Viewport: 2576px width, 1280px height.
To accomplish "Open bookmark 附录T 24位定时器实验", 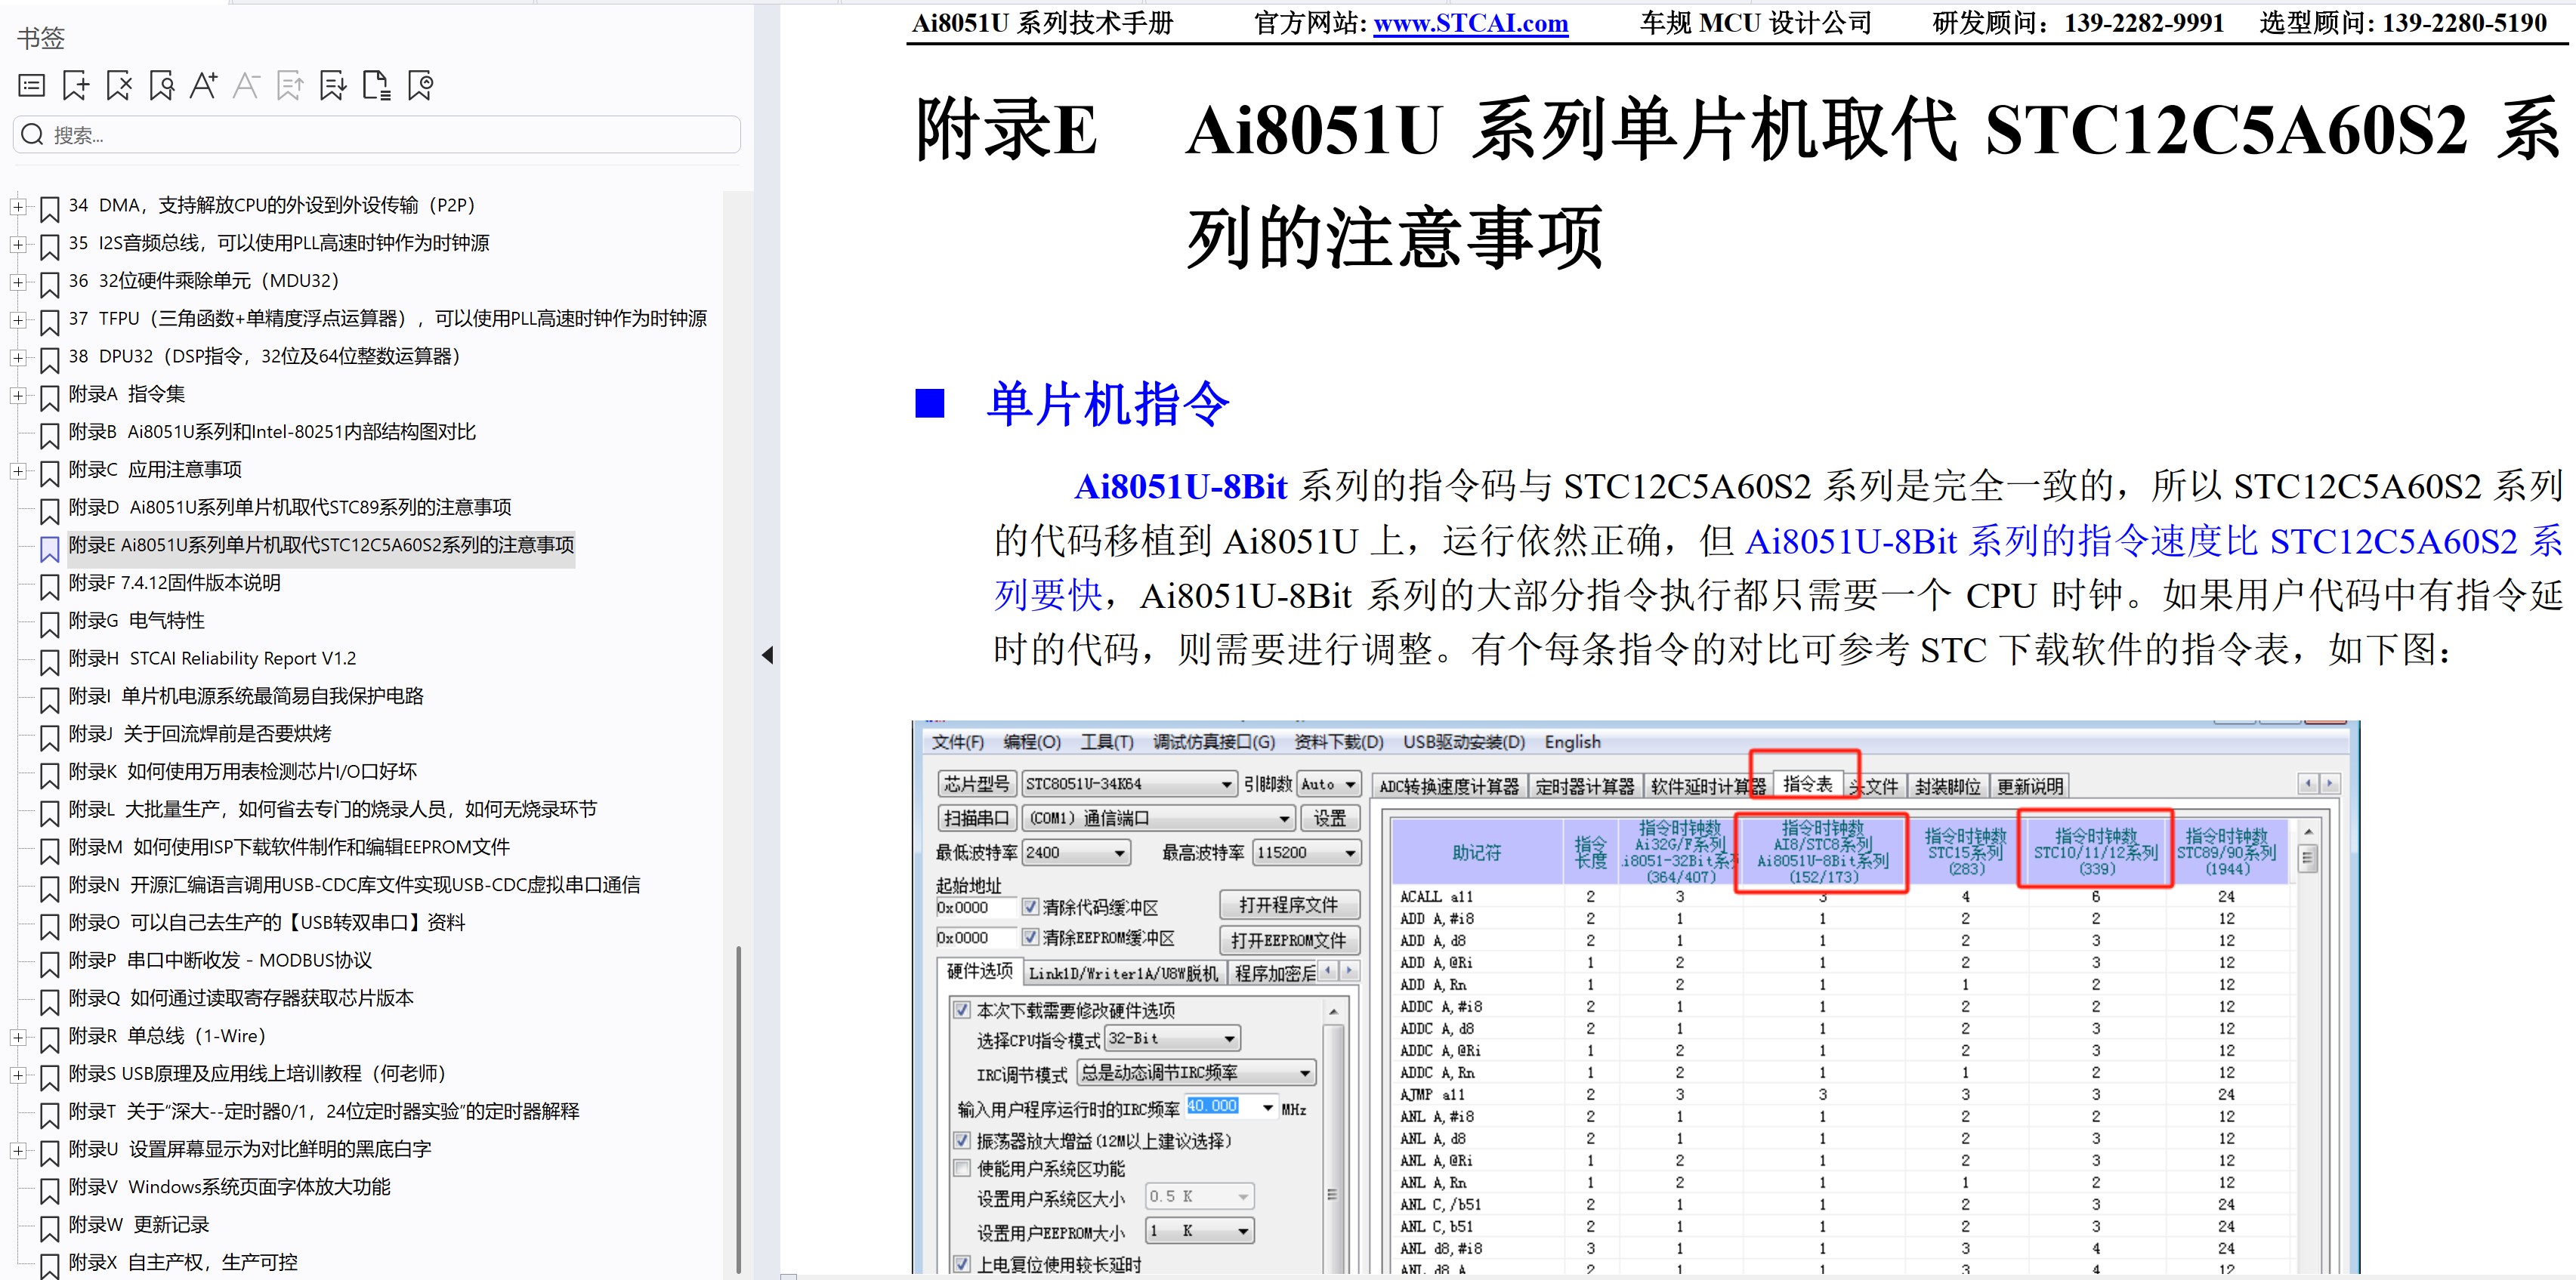I will [324, 1111].
